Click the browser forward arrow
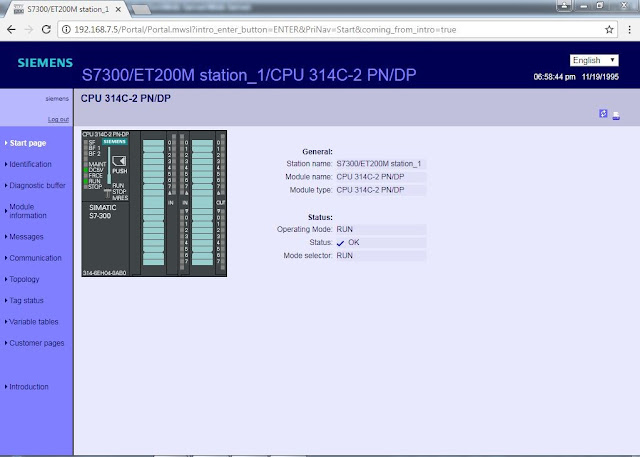The width and height of the screenshot is (640, 457). click(x=29, y=29)
